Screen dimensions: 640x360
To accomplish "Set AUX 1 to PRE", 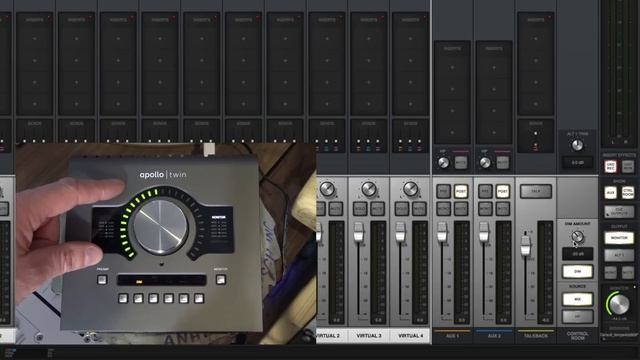I will [443, 191].
